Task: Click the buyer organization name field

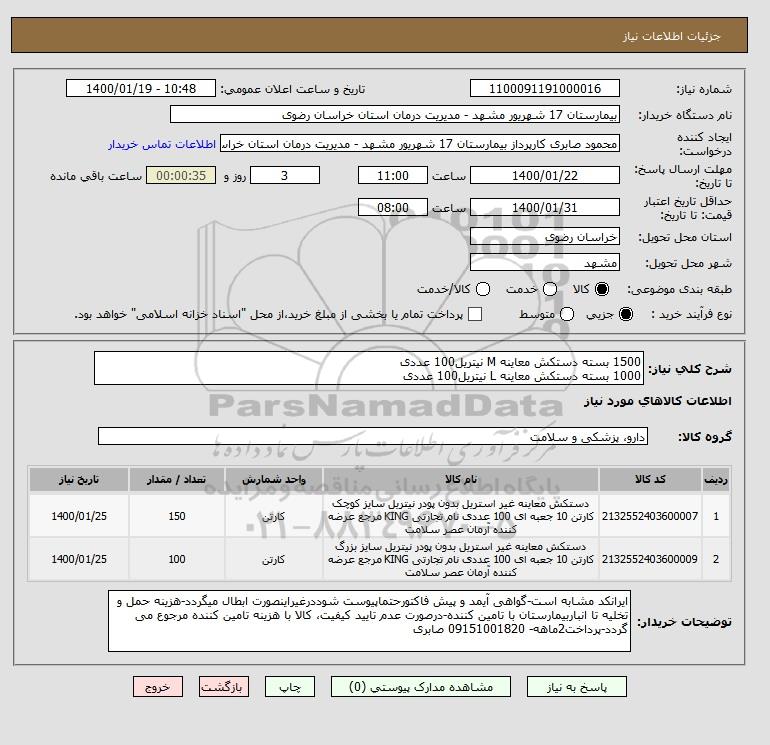Action: tap(395, 114)
